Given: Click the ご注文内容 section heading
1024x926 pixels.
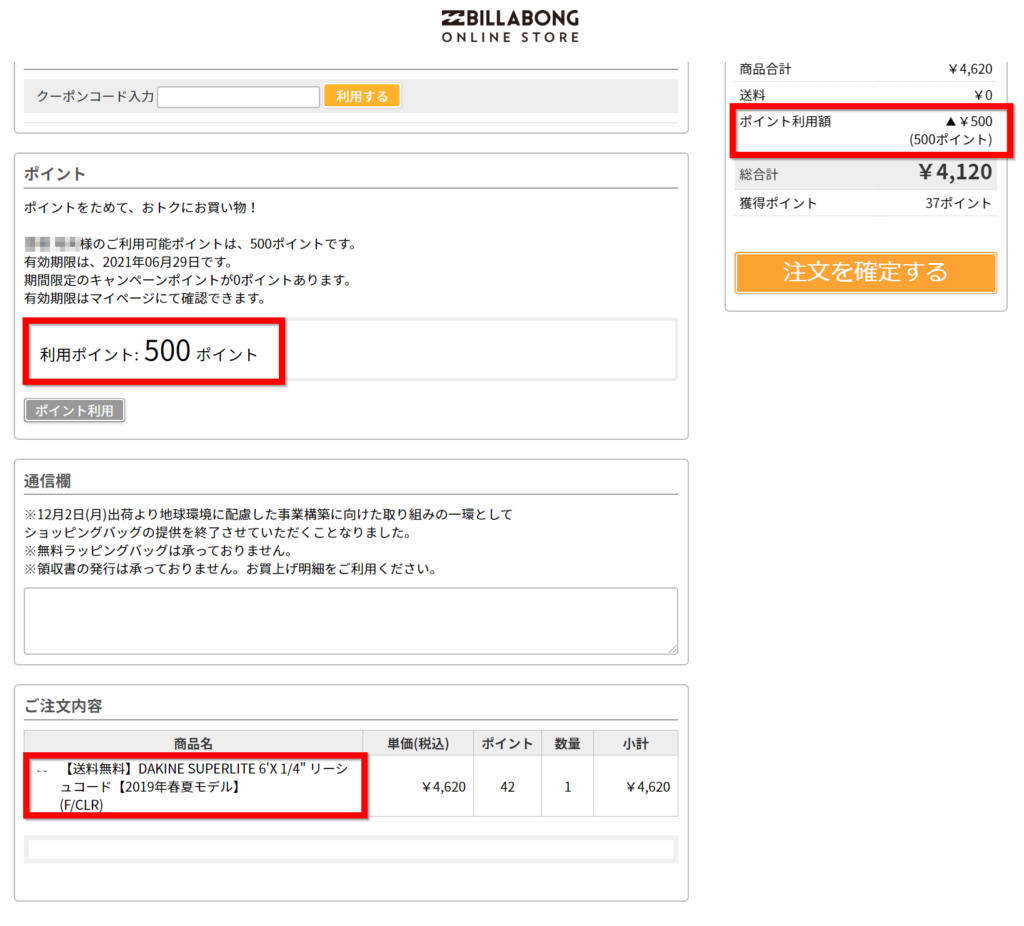Looking at the screenshot, I should 63,706.
